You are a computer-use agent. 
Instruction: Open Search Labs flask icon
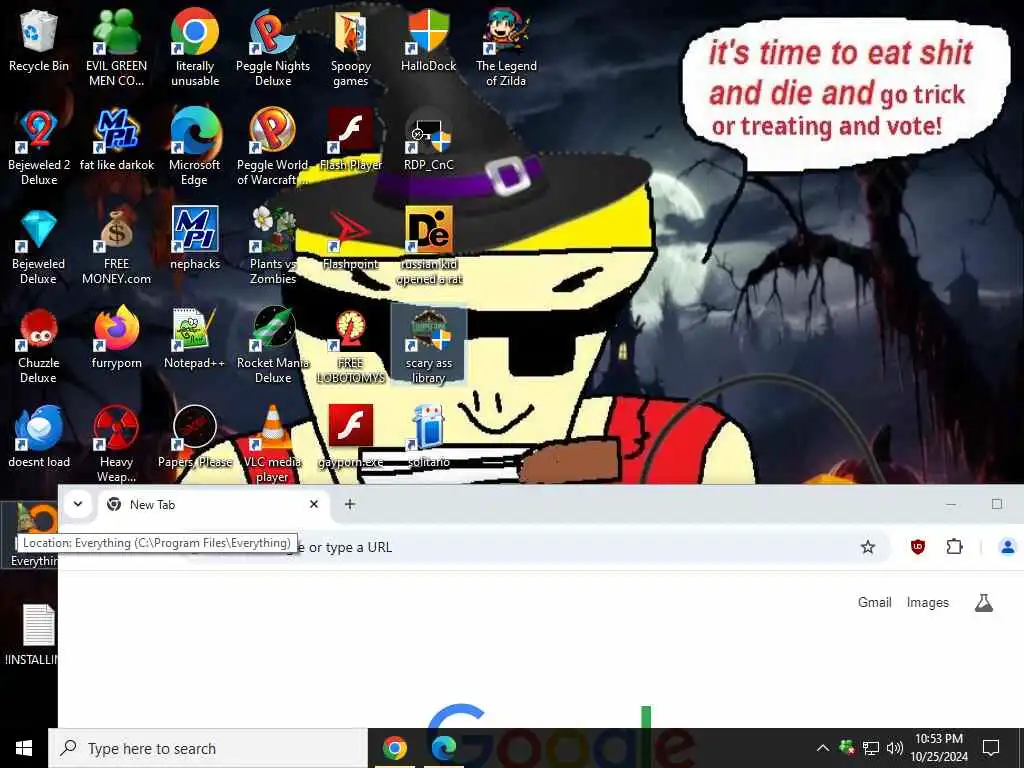click(984, 603)
